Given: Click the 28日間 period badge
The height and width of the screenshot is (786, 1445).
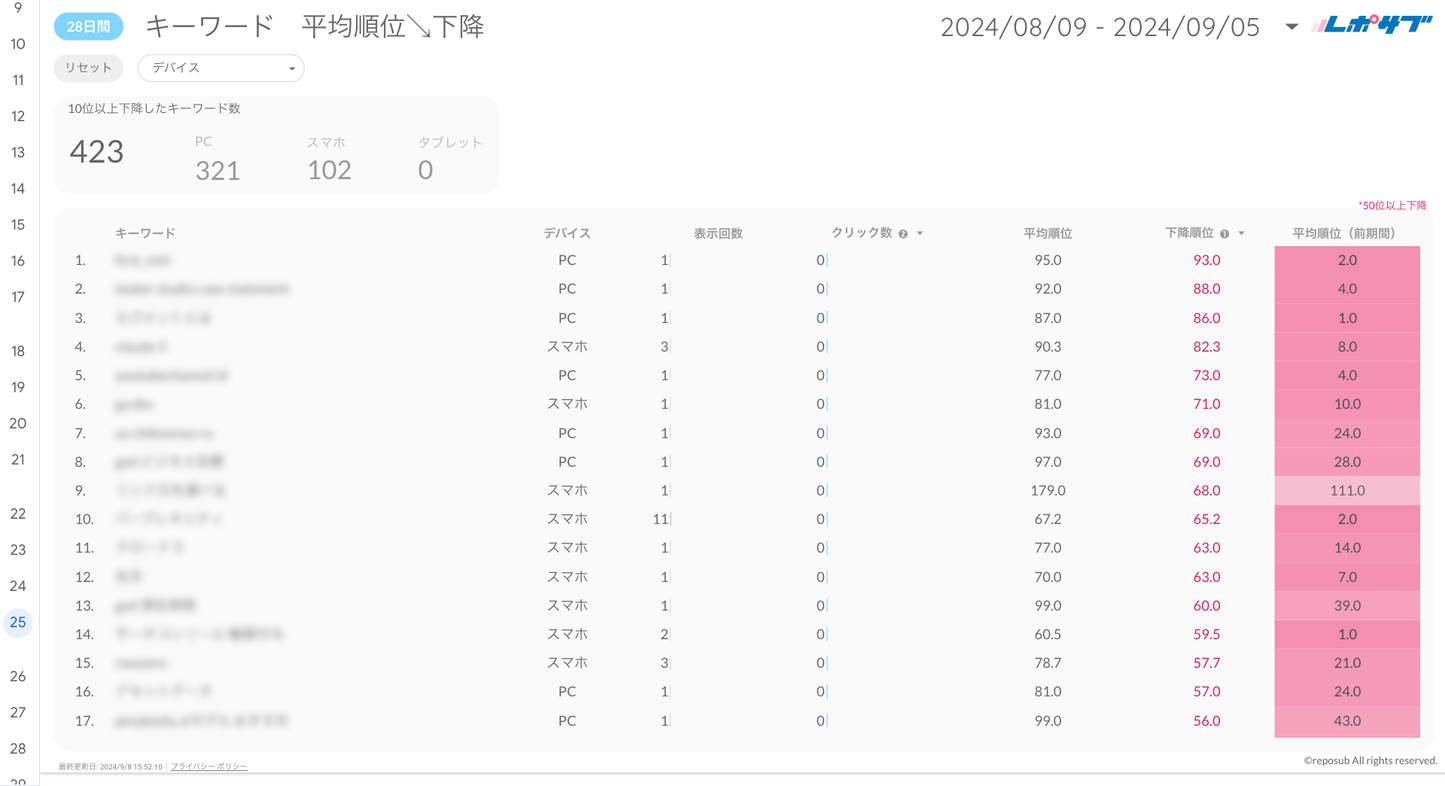Looking at the screenshot, I should pos(88,27).
